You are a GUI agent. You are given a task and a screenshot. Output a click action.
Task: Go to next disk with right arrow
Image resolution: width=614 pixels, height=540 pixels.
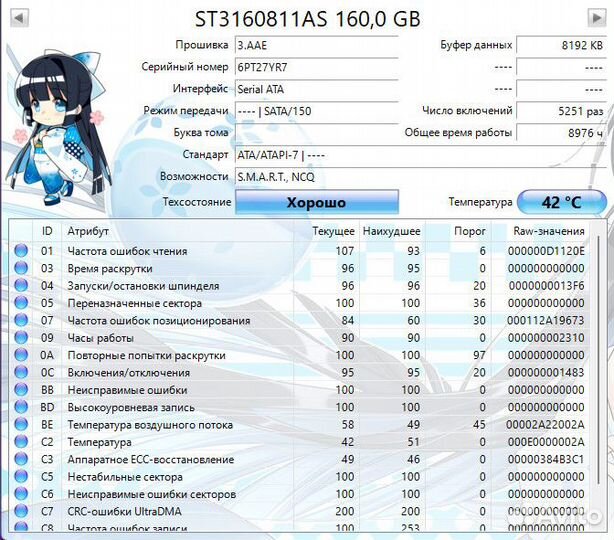coord(597,18)
